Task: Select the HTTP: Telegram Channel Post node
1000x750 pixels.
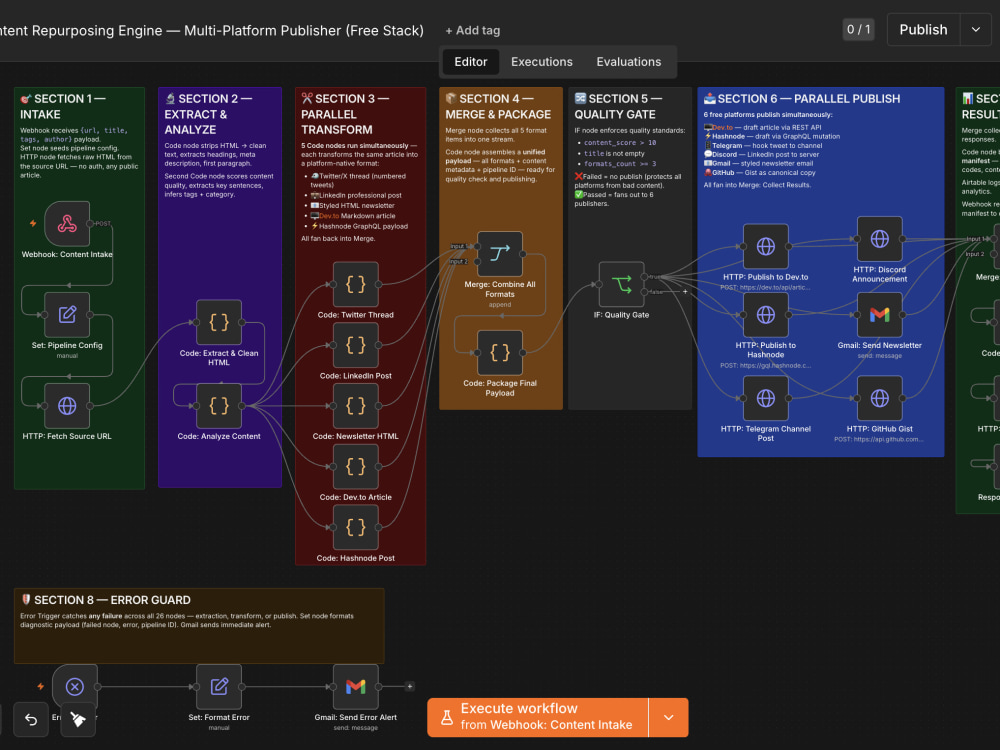Action: click(x=766, y=398)
